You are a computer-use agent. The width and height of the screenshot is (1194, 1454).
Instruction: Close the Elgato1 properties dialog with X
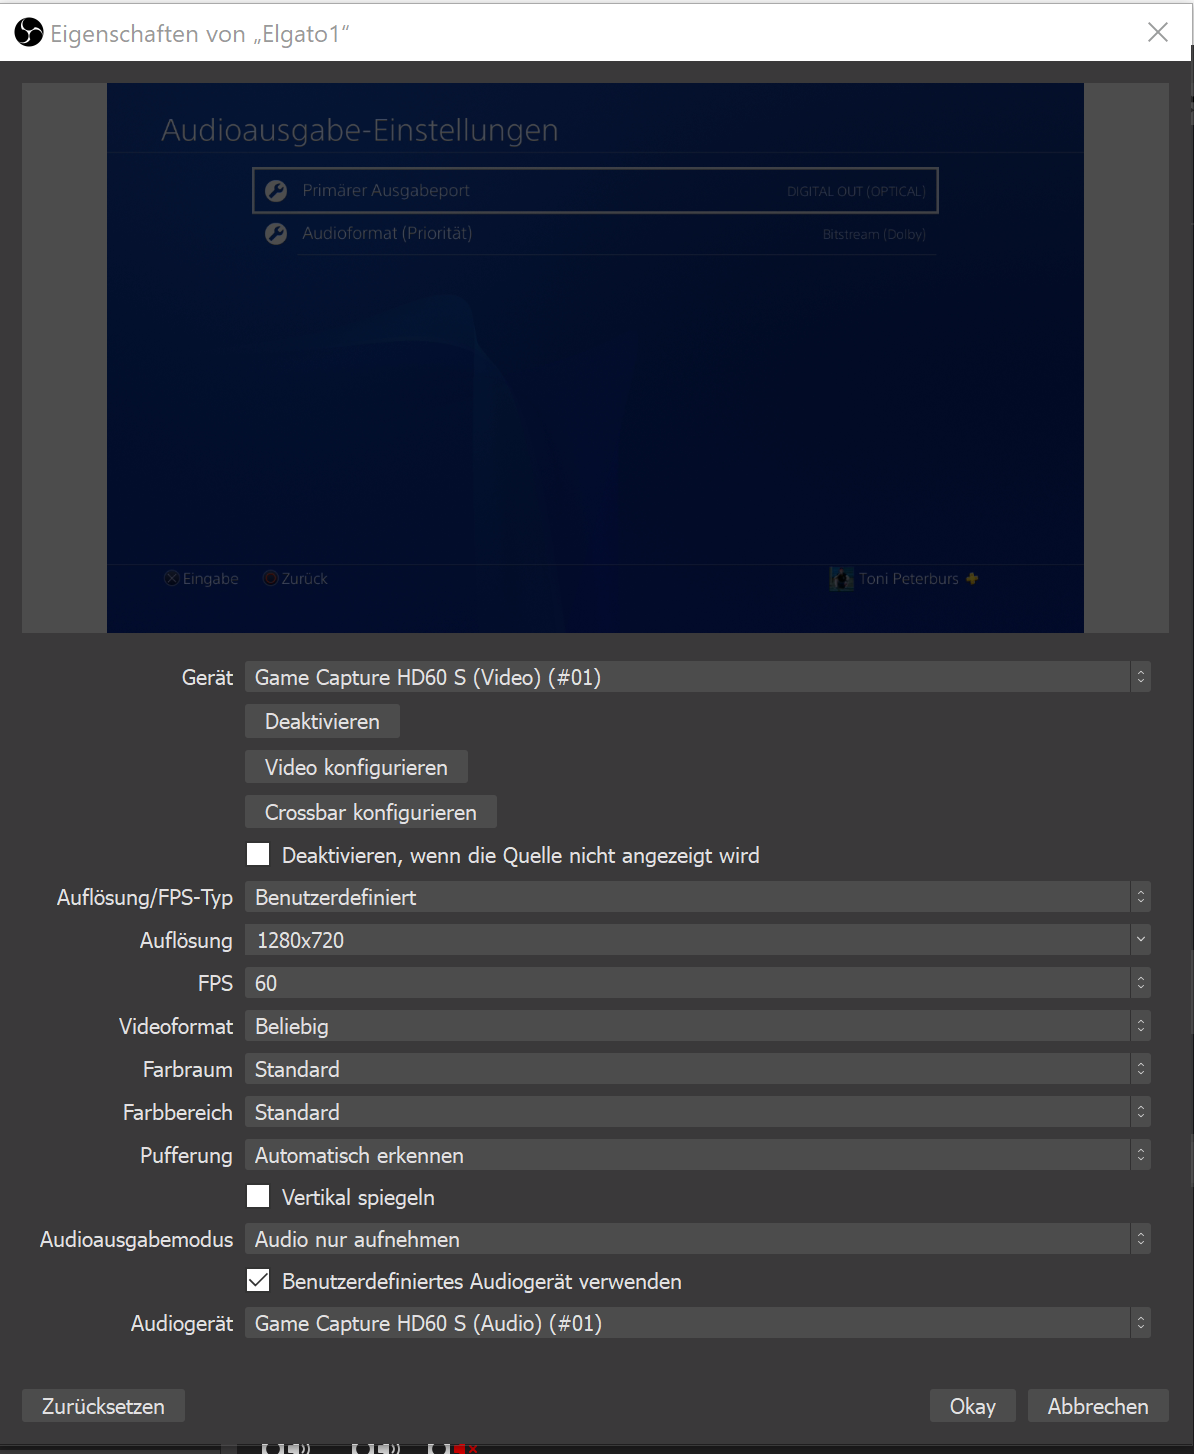pyautogui.click(x=1157, y=32)
